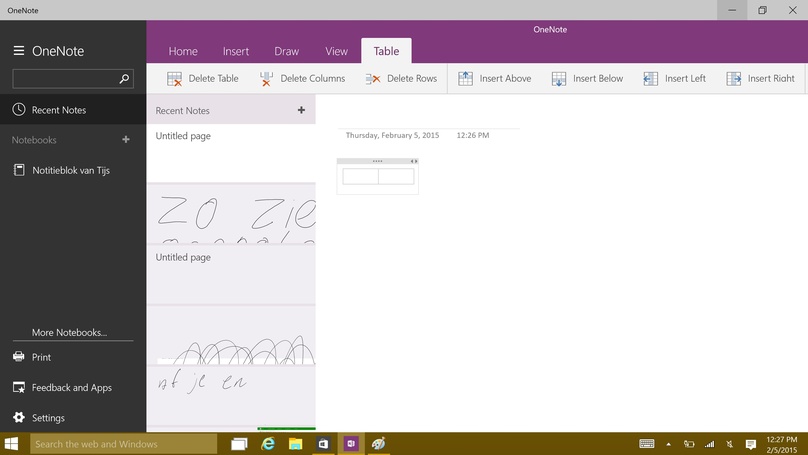
Task: Select Recent Notes in the sidebar
Action: tap(73, 109)
